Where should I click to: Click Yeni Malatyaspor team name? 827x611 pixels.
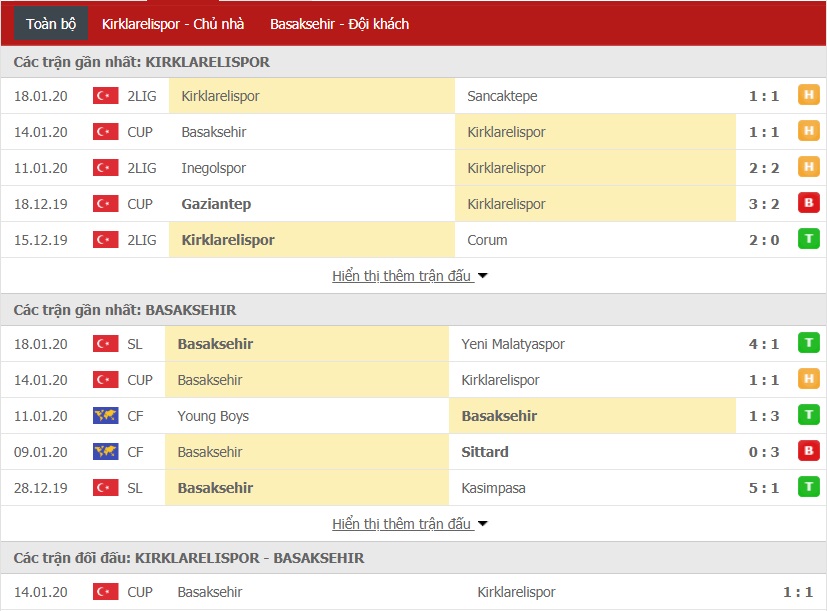coord(513,345)
